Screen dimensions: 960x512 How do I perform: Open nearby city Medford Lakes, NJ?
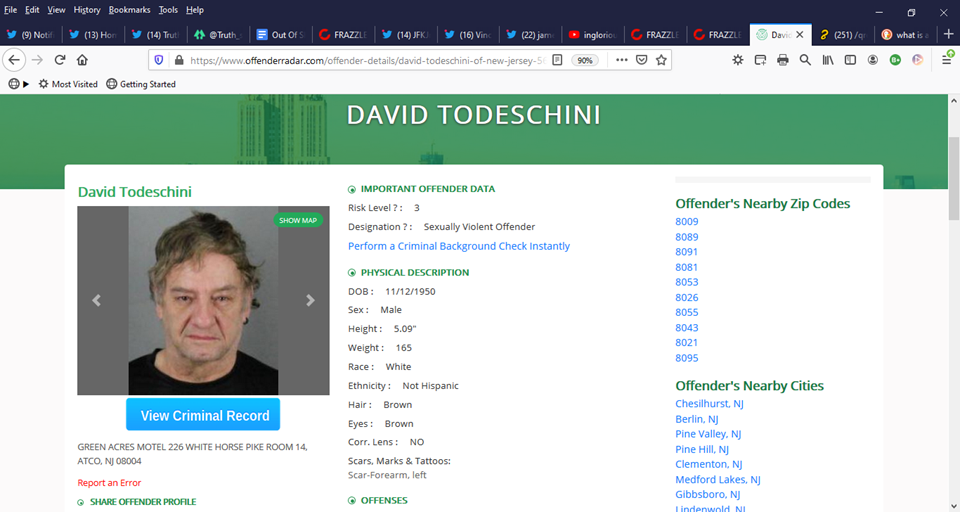click(718, 480)
